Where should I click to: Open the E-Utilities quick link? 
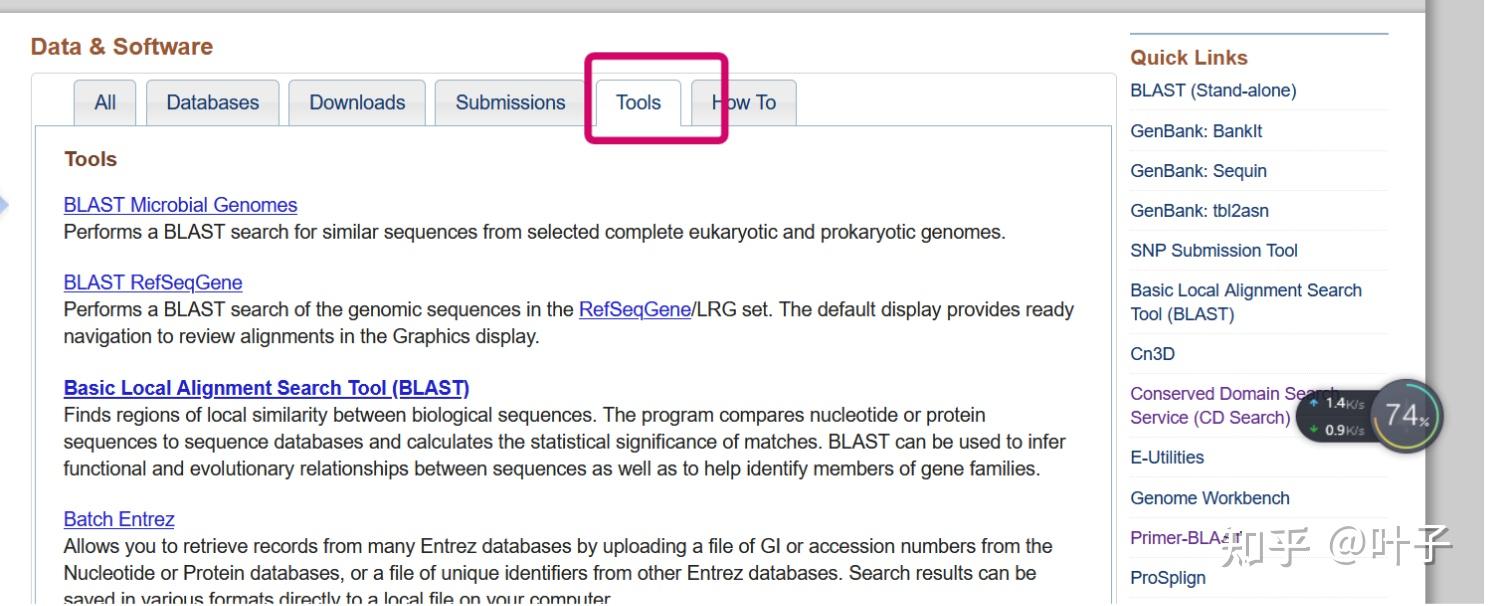(1167, 458)
